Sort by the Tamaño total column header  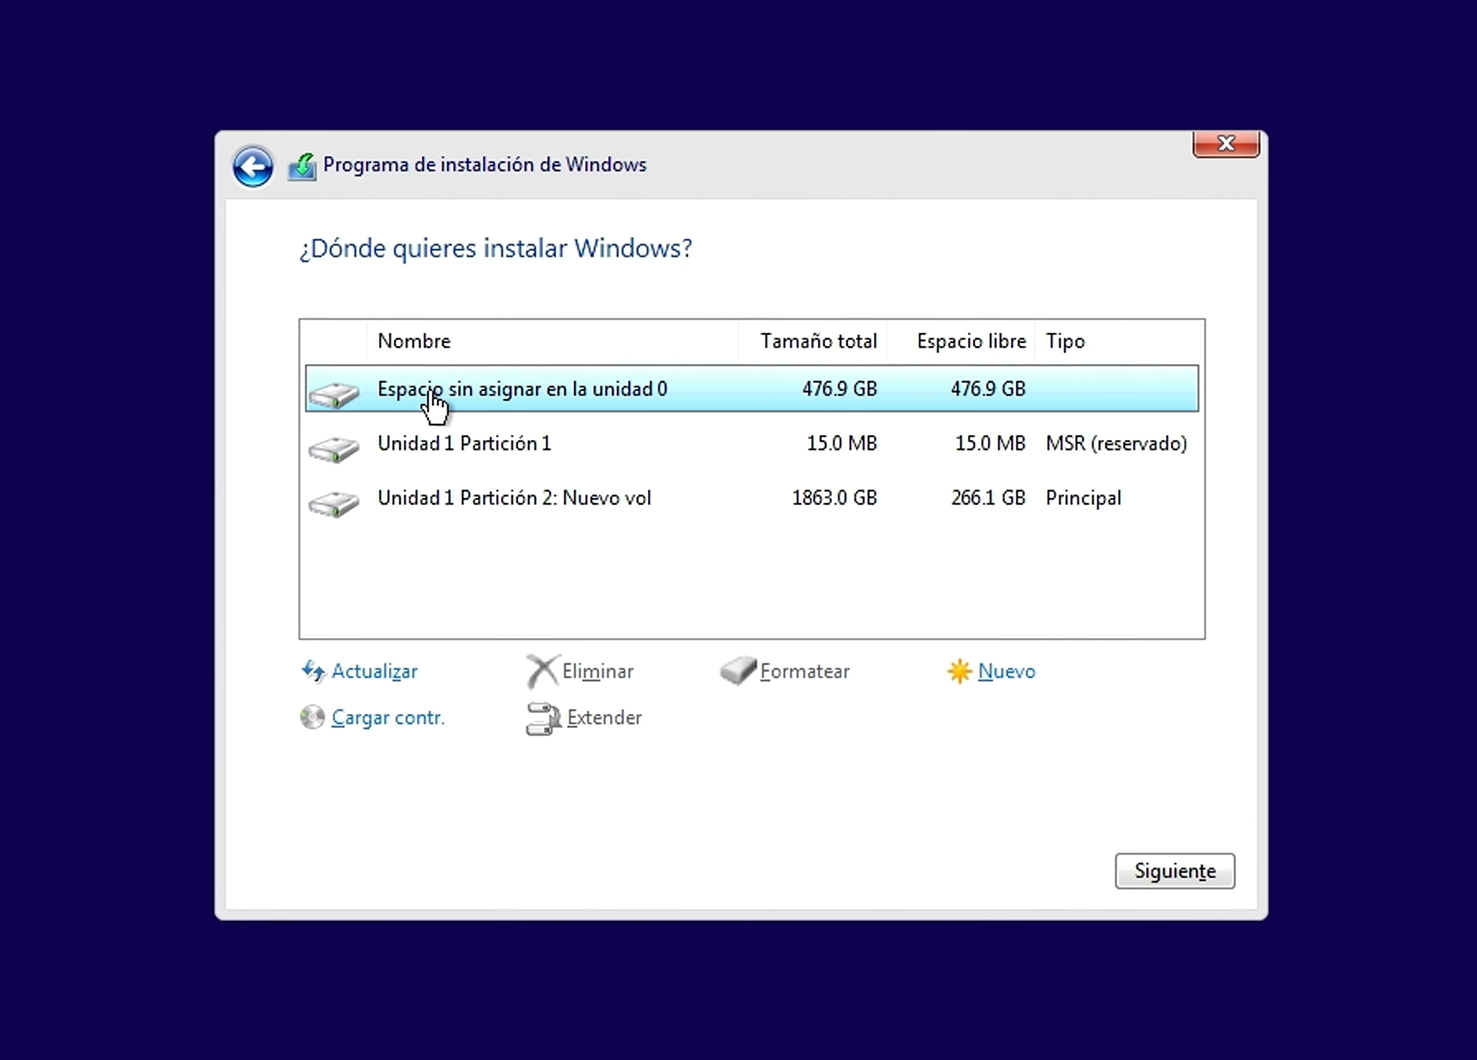coord(812,341)
